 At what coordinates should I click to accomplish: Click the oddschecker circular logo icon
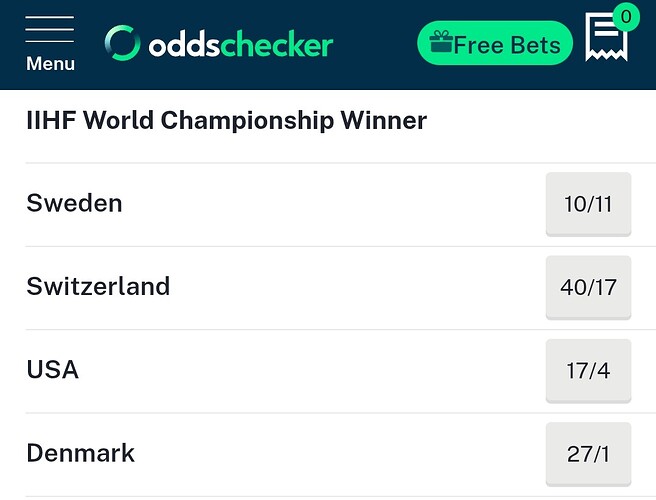click(122, 43)
